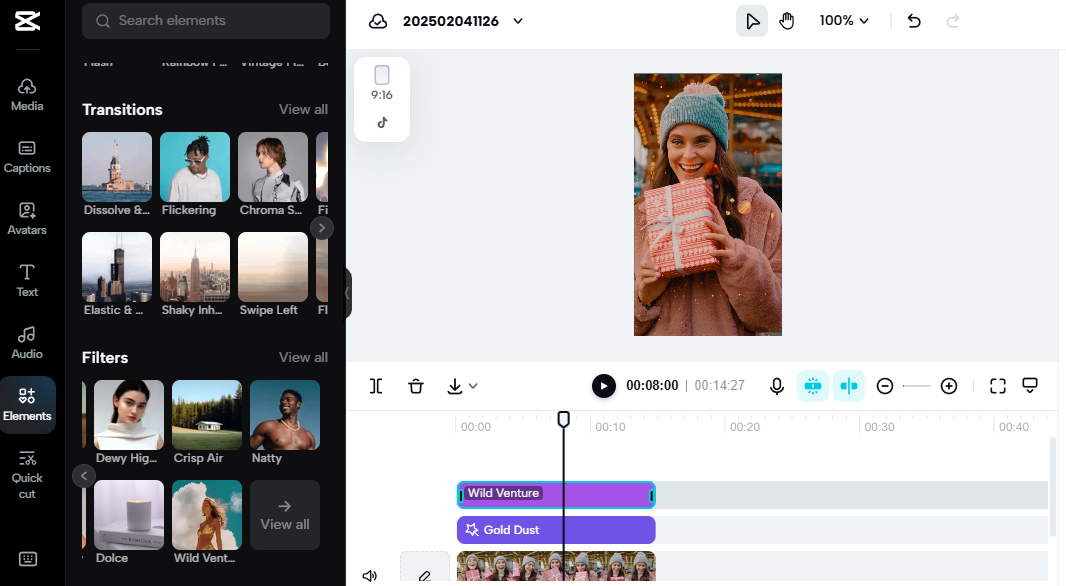This screenshot has width=1066, height=586.
Task: Click the 00:20 ruler mark
Action: (744, 427)
